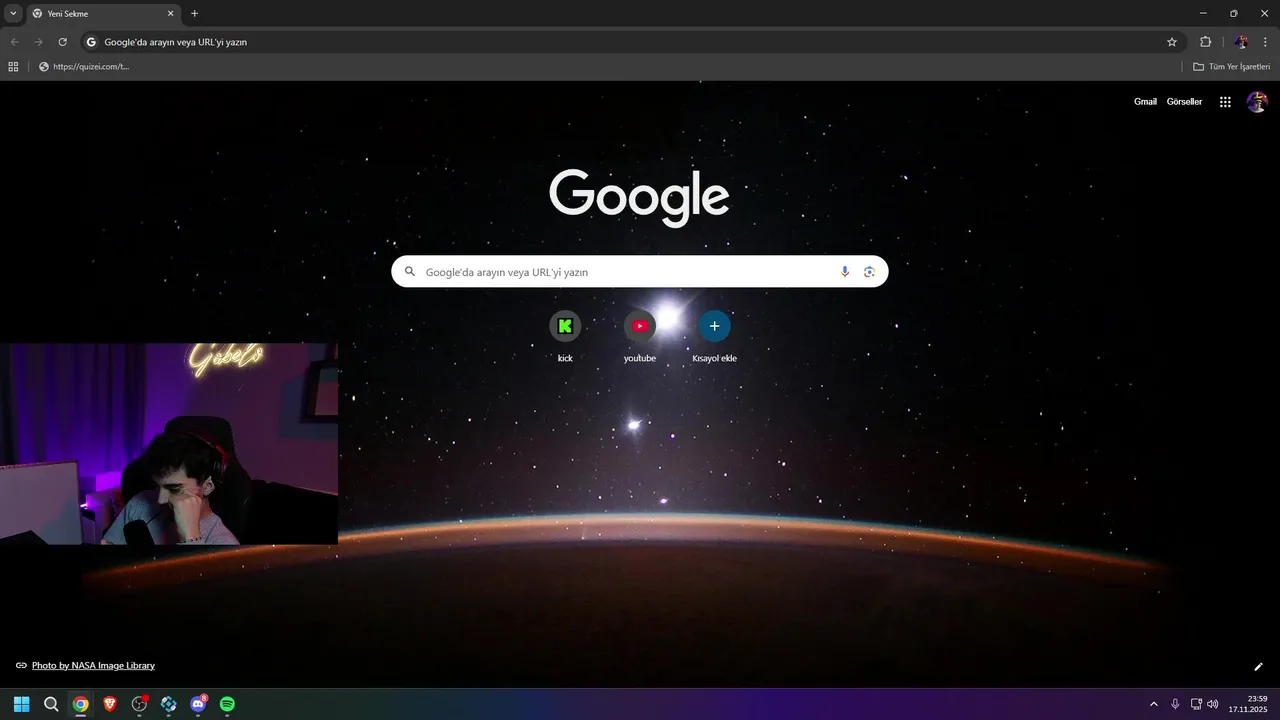
Task: Open the Görseller link
Action: 1184,102
